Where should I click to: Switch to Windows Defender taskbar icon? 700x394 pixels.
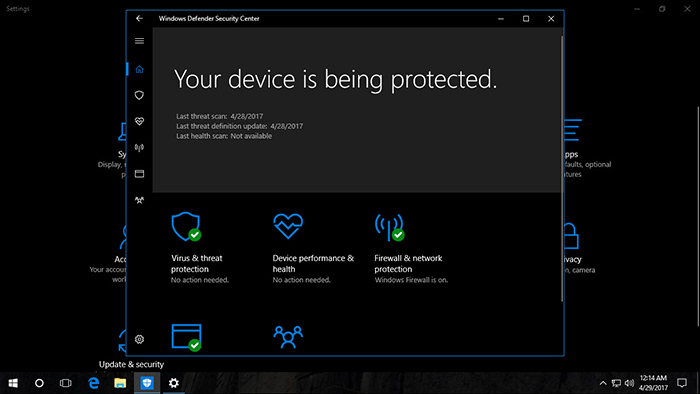(x=147, y=383)
